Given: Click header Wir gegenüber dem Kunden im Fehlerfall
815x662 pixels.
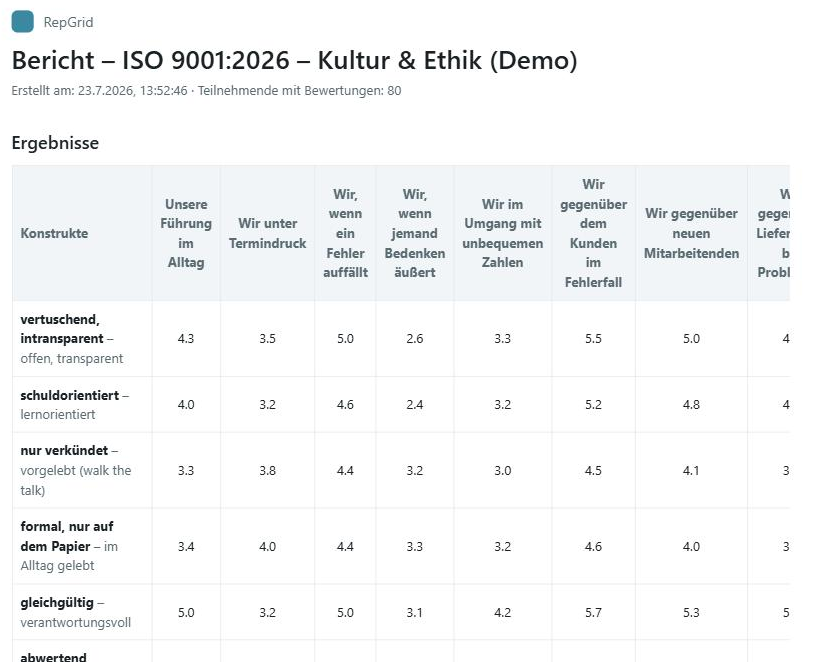Looking at the screenshot, I should [593, 233].
